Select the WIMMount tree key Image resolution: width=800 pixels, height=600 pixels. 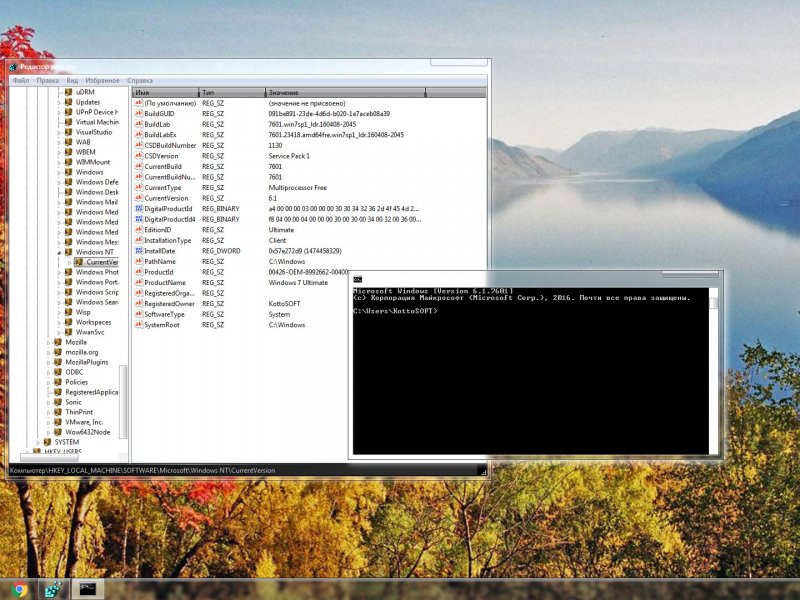coord(93,162)
